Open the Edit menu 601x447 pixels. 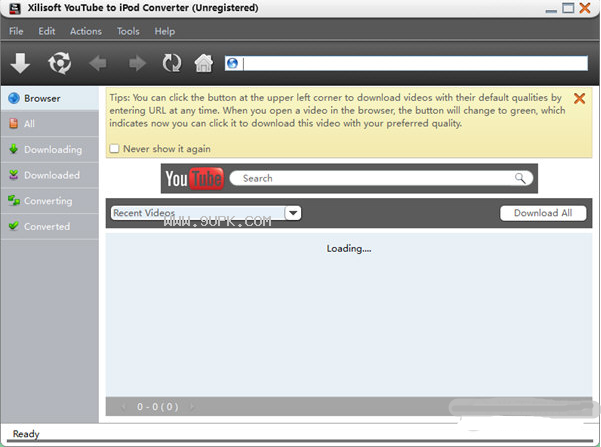pyautogui.click(x=46, y=31)
